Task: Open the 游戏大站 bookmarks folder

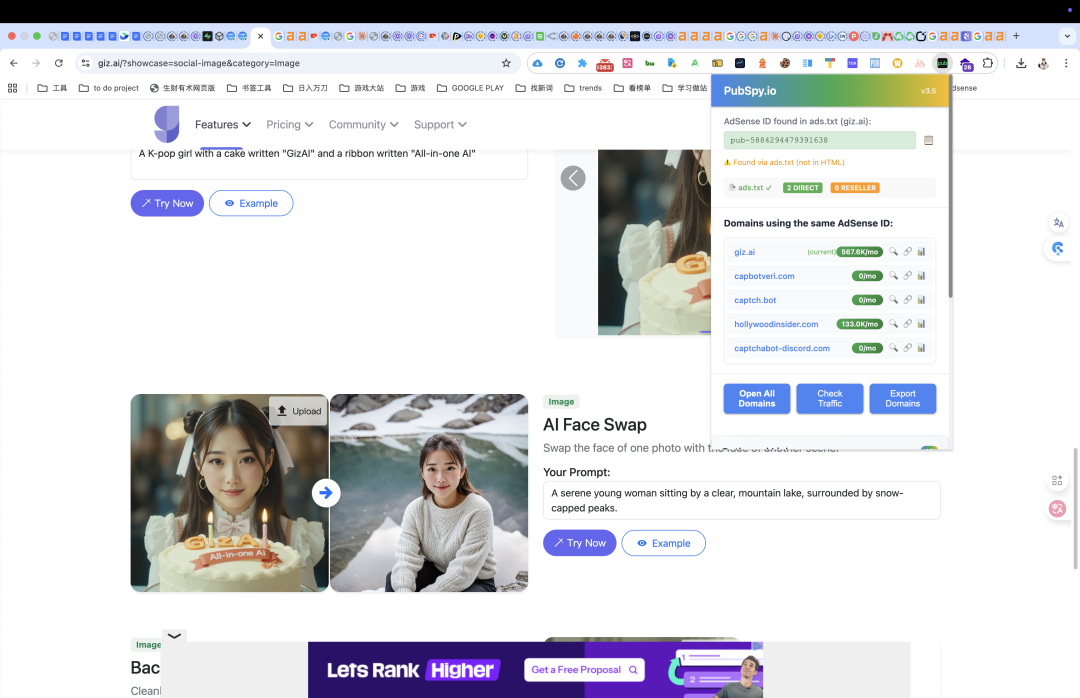Action: point(361,88)
